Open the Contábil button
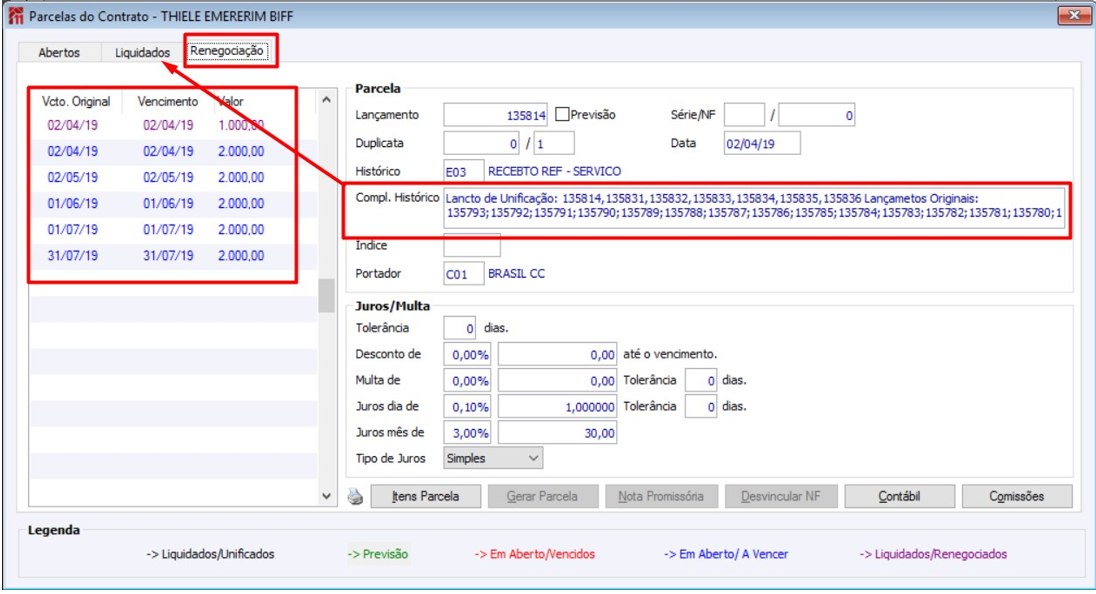This screenshot has width=1096, height=594. [900, 496]
